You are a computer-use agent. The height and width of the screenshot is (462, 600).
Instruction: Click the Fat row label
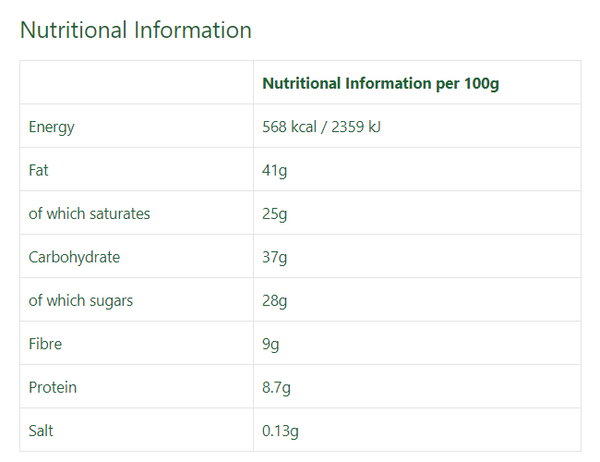[x=38, y=170]
